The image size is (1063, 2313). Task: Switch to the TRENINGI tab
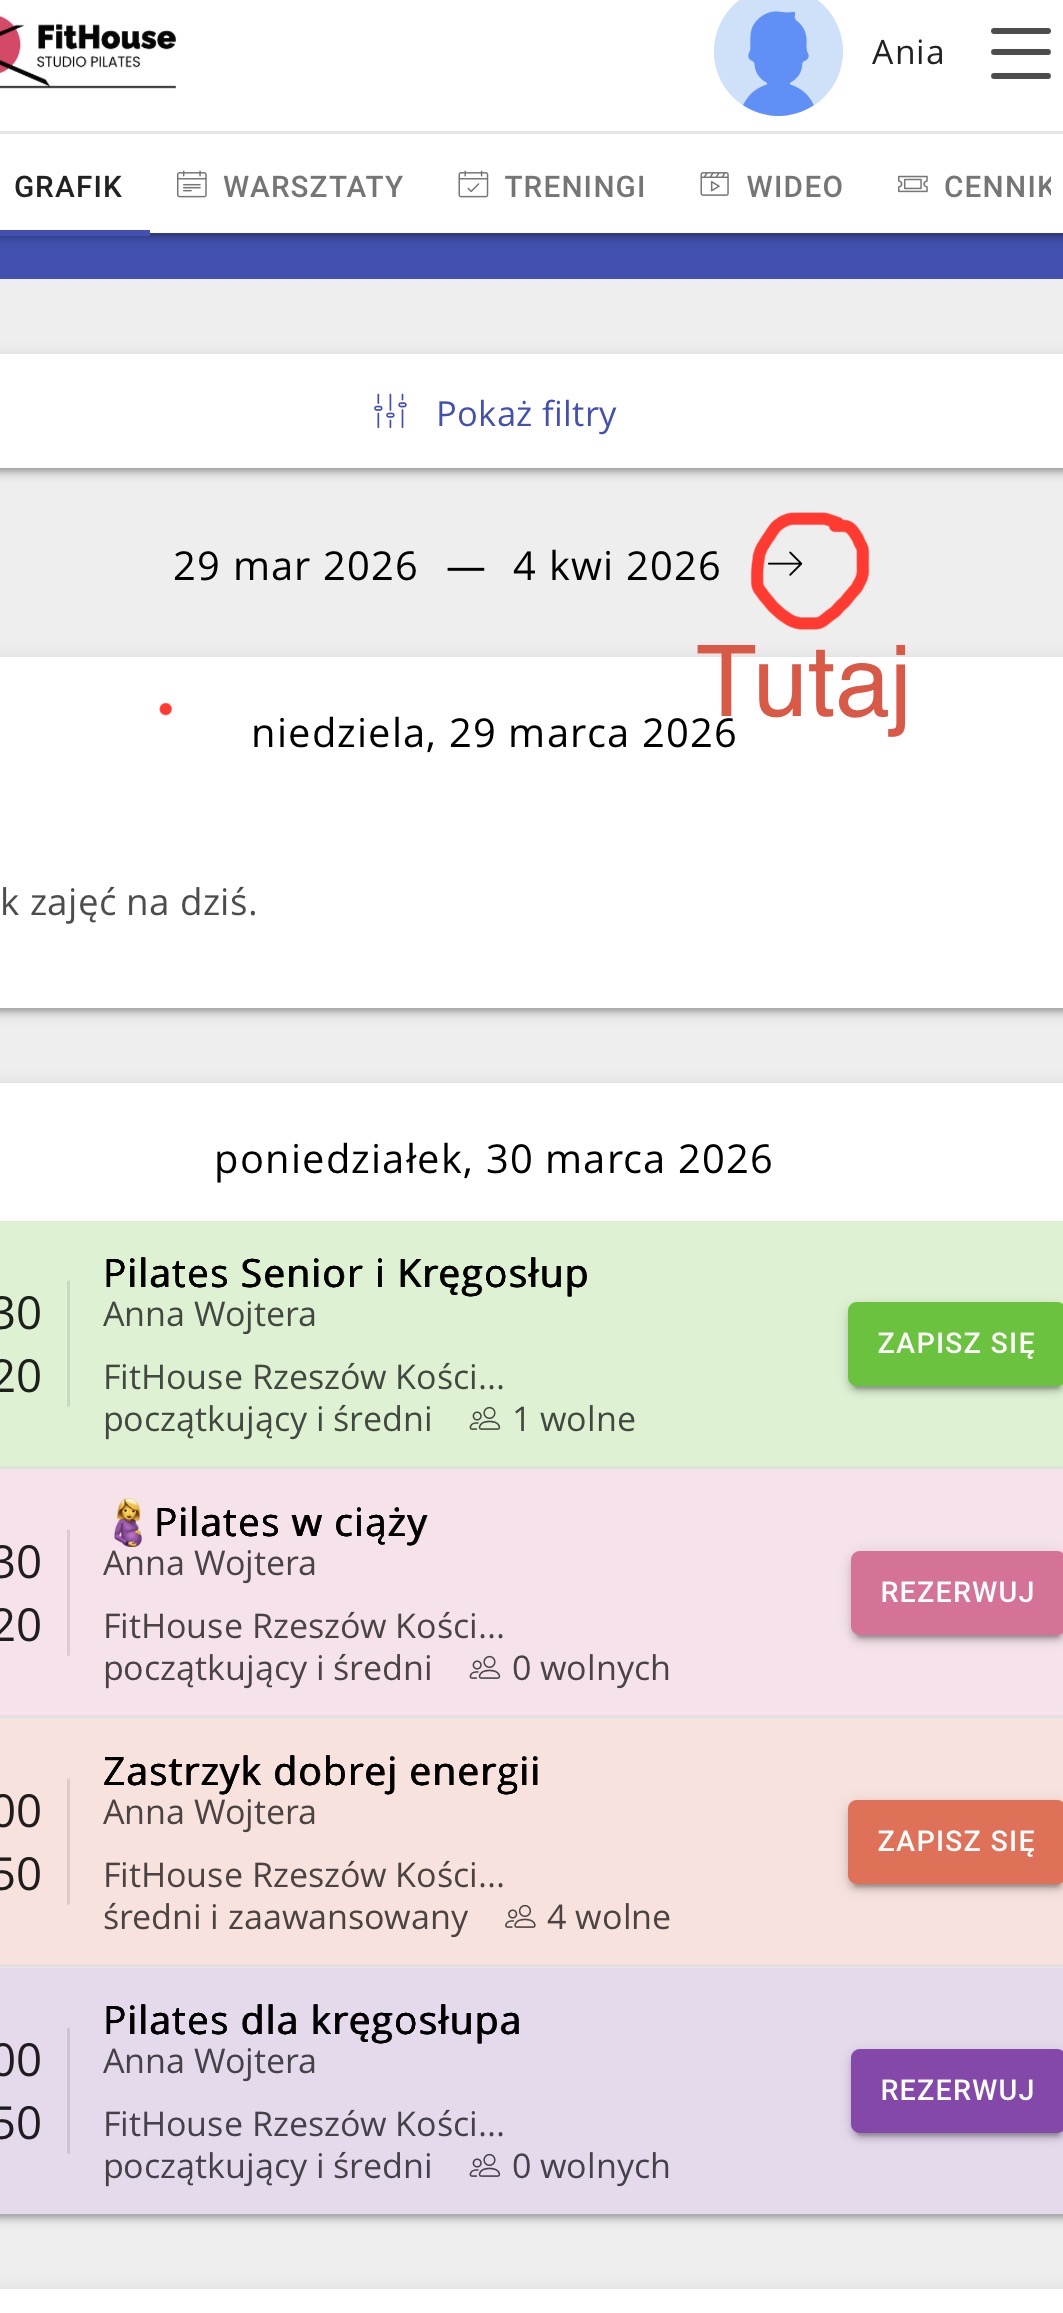pyautogui.click(x=574, y=187)
